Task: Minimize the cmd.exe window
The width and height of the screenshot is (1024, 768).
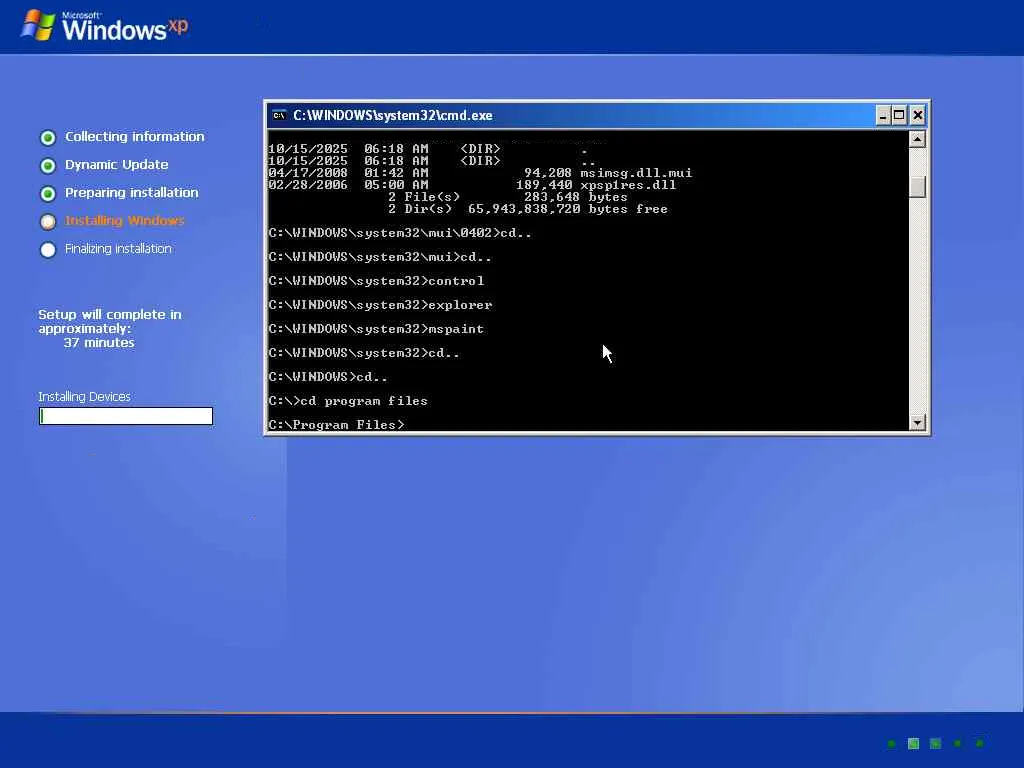Action: click(883, 116)
